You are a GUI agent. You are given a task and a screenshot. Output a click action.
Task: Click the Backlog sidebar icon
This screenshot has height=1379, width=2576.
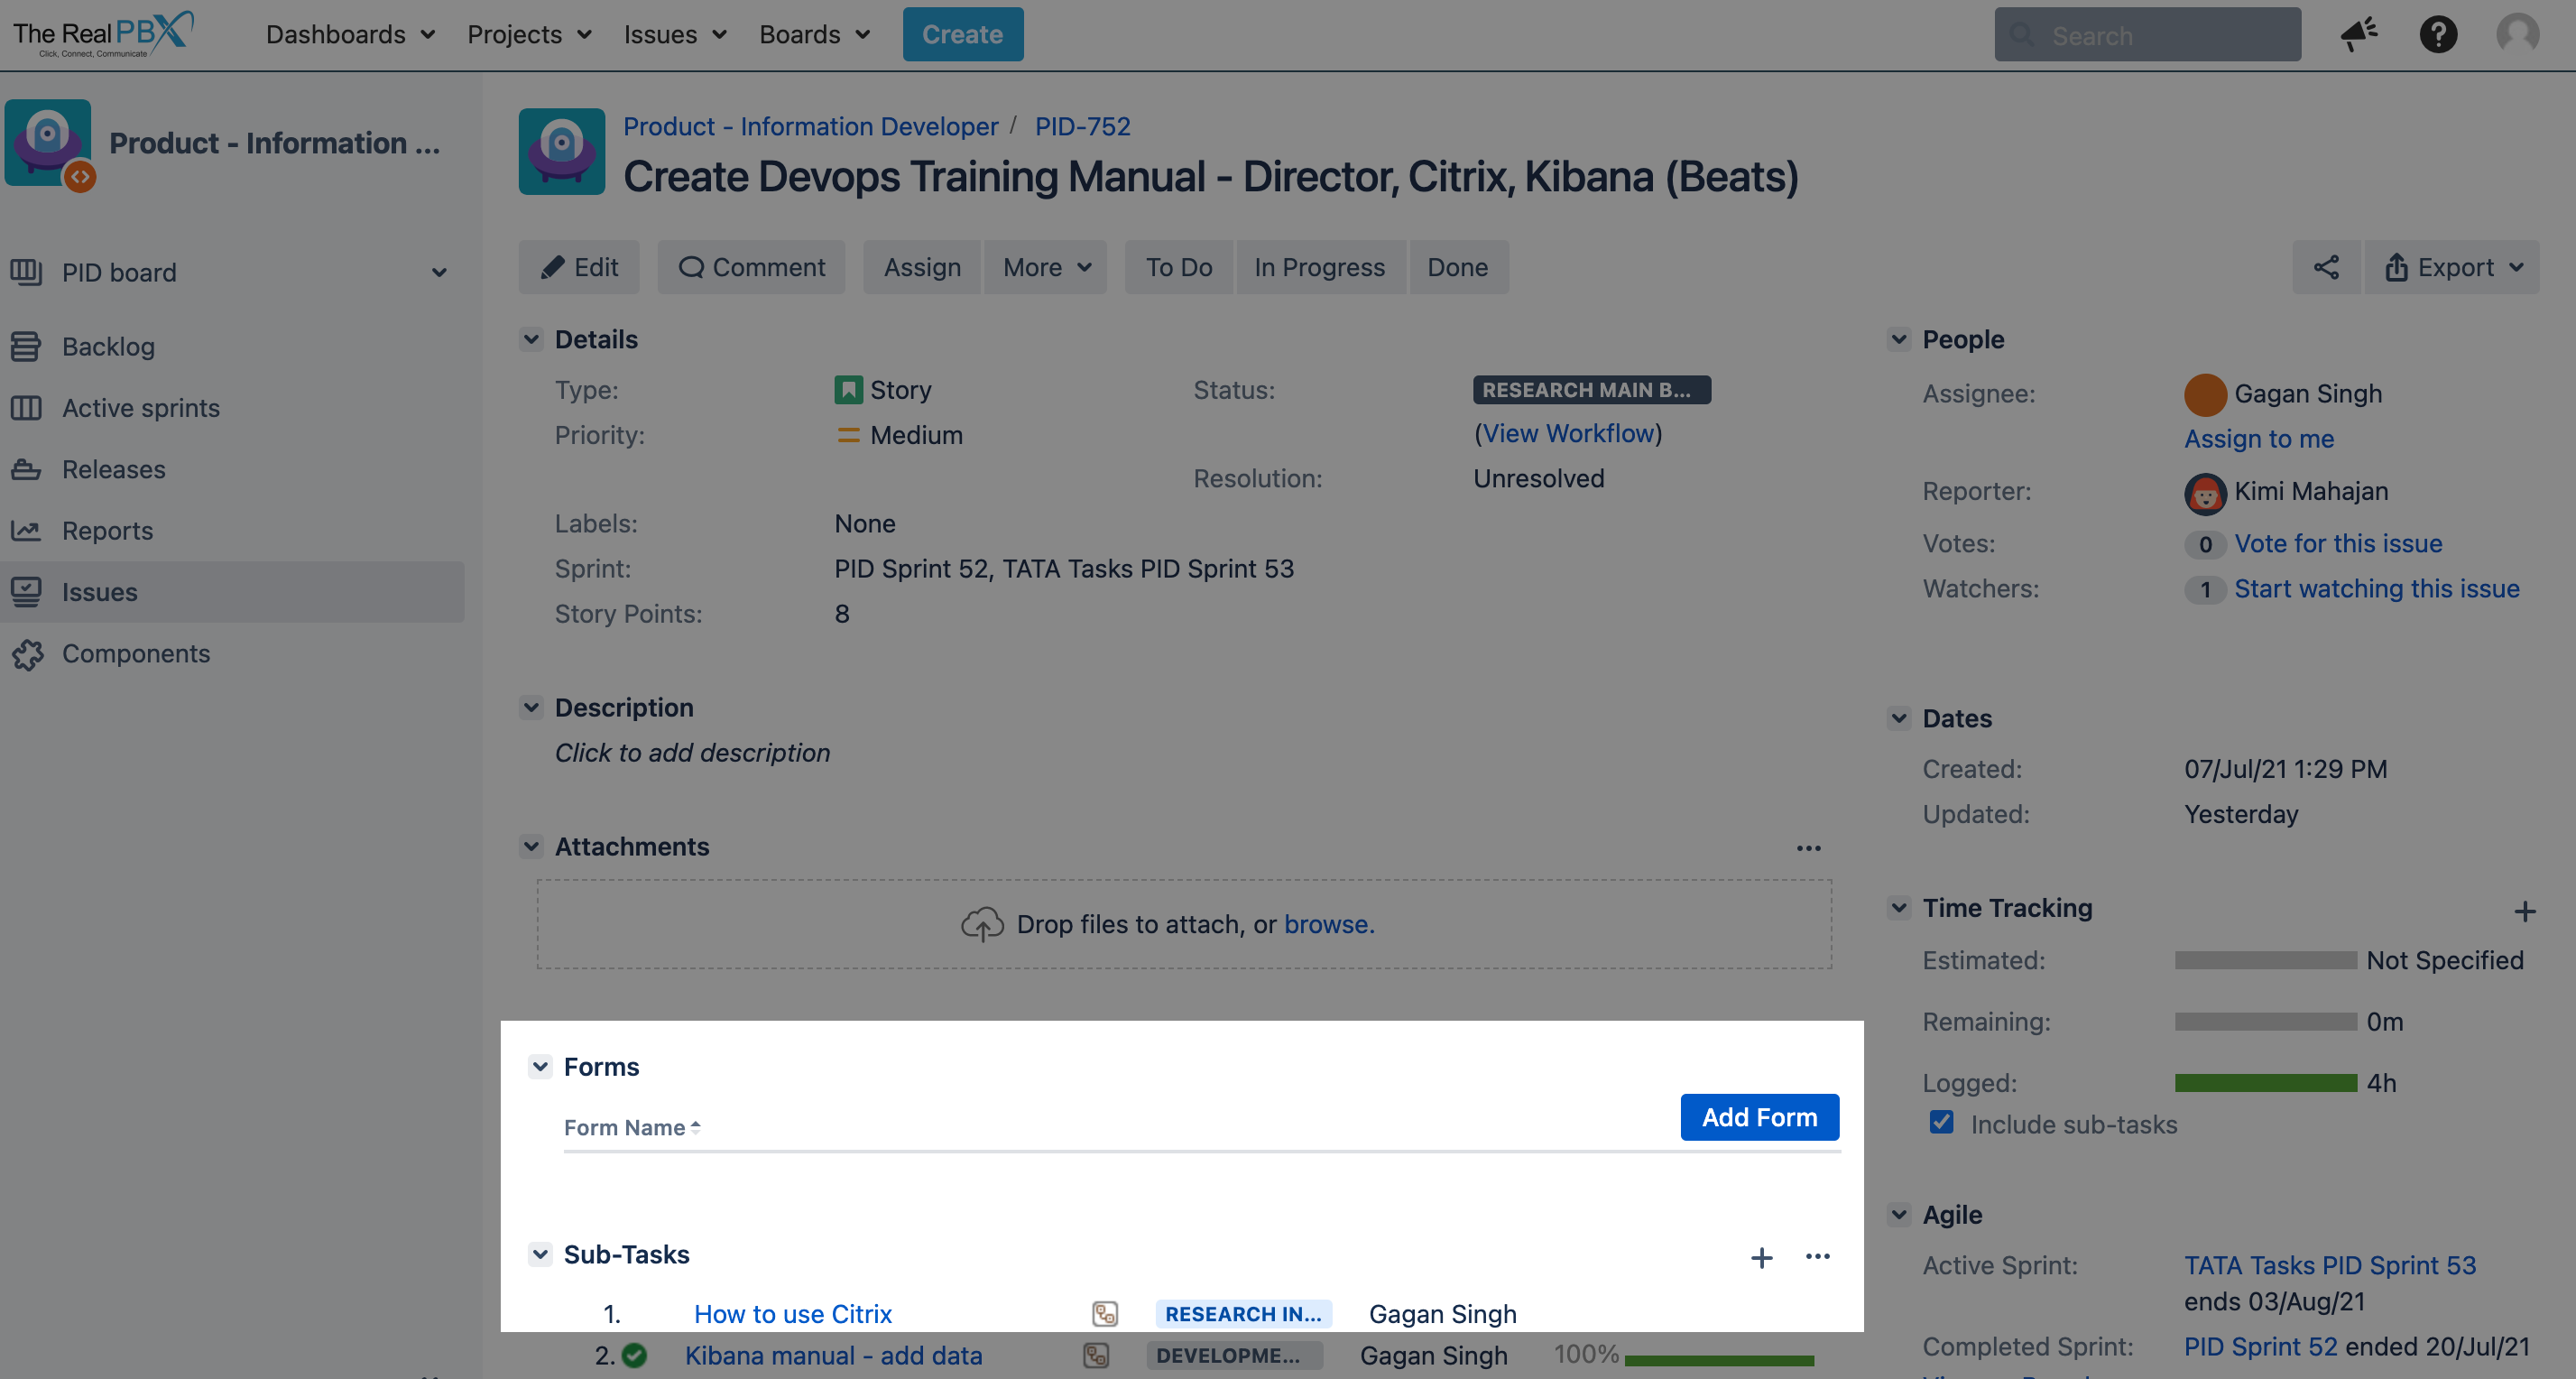click(x=26, y=346)
